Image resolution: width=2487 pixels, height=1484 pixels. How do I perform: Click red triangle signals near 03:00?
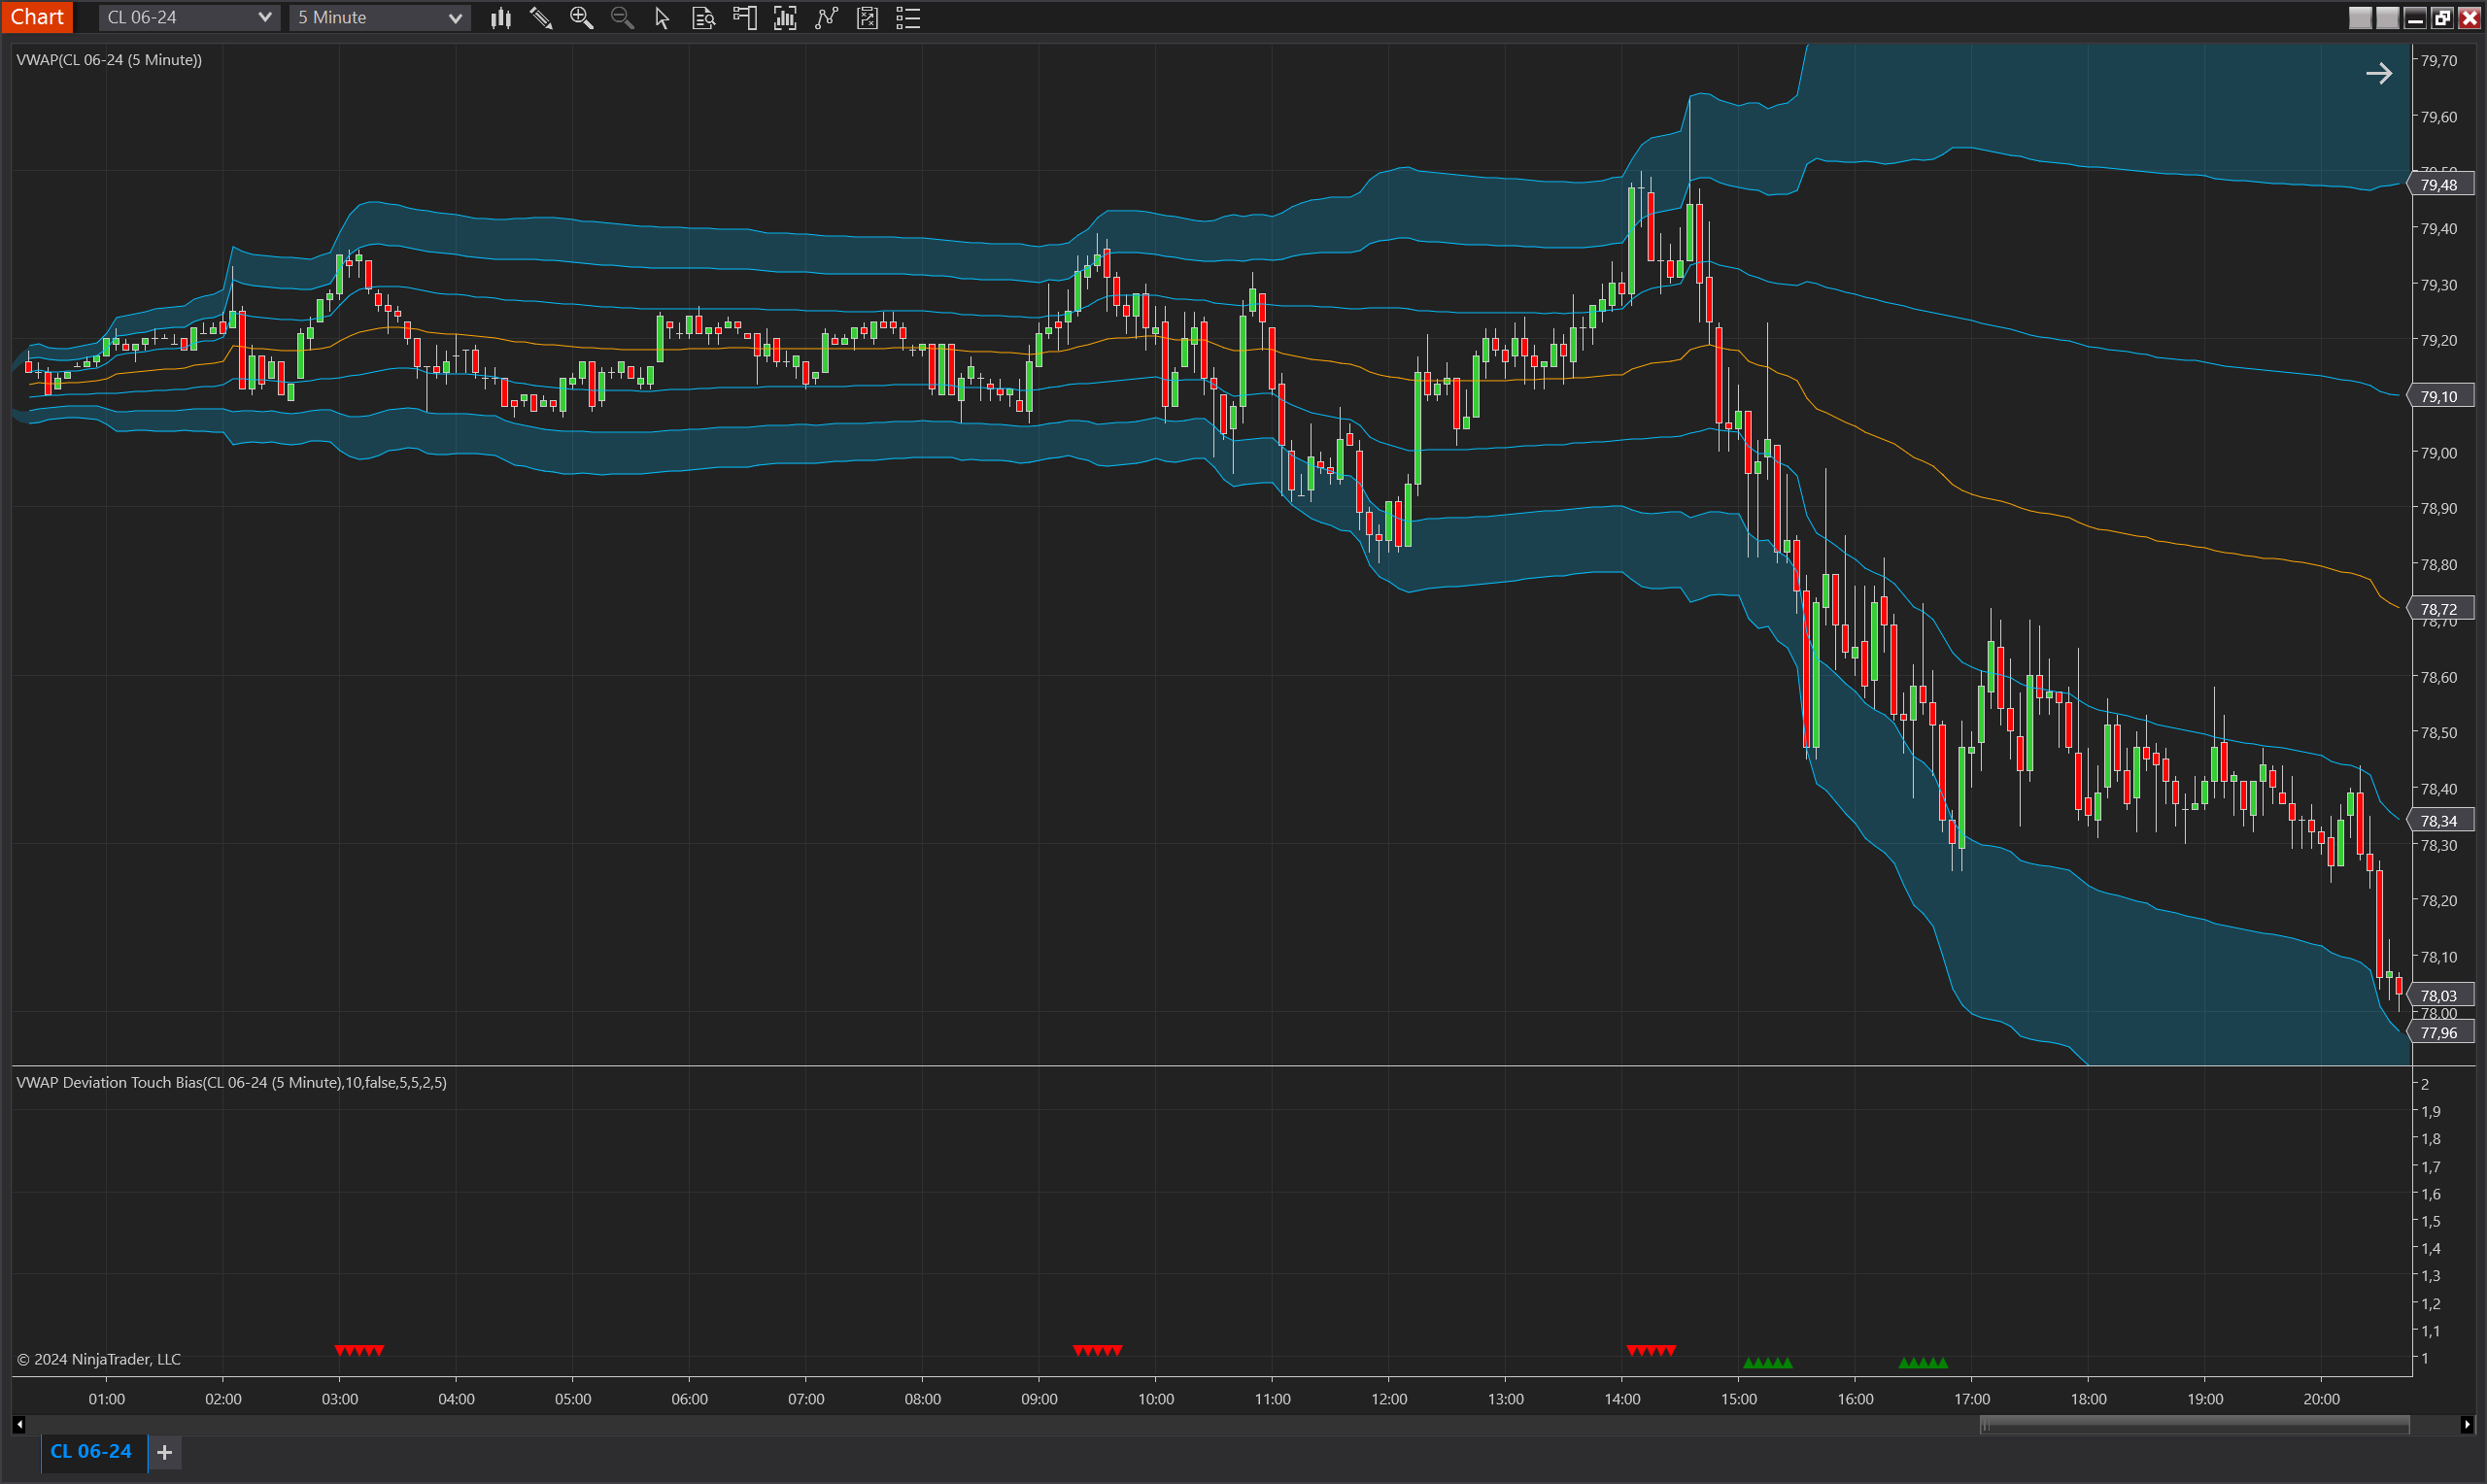point(359,1351)
